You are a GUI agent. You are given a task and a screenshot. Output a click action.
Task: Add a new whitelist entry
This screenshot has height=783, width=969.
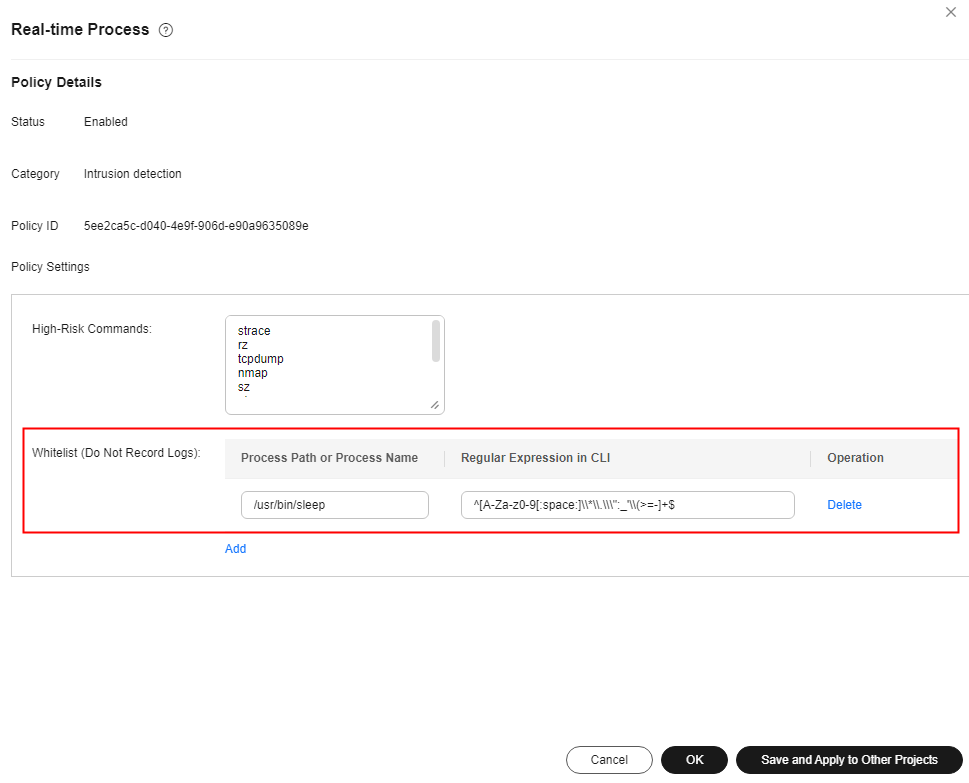pyautogui.click(x=235, y=549)
